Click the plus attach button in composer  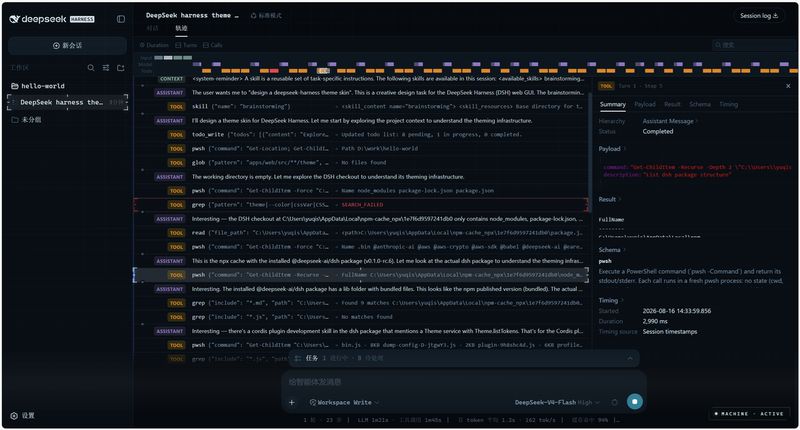[x=292, y=402]
